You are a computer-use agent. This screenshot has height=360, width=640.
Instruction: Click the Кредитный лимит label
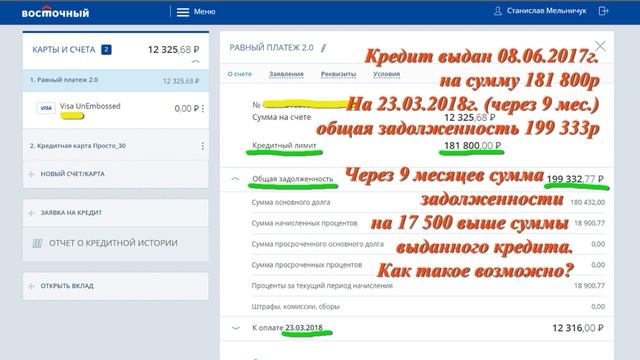[x=284, y=145]
